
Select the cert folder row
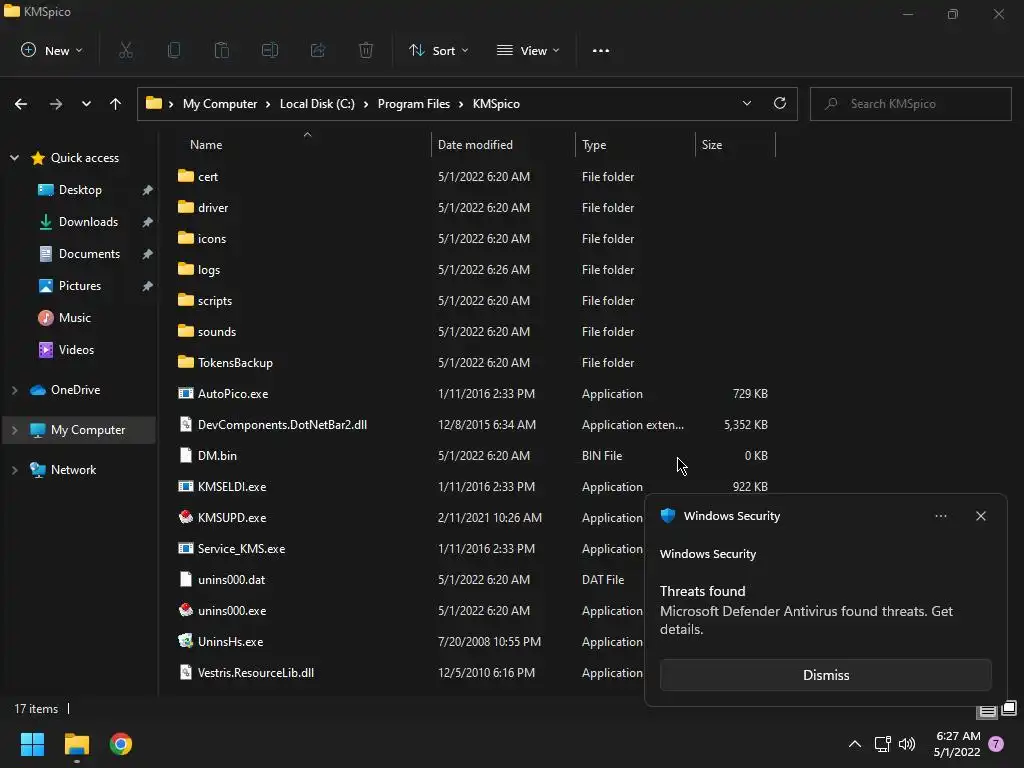click(473, 176)
